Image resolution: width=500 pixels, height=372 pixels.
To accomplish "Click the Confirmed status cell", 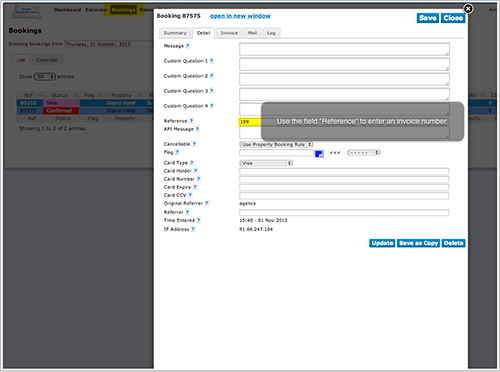I will [61, 111].
